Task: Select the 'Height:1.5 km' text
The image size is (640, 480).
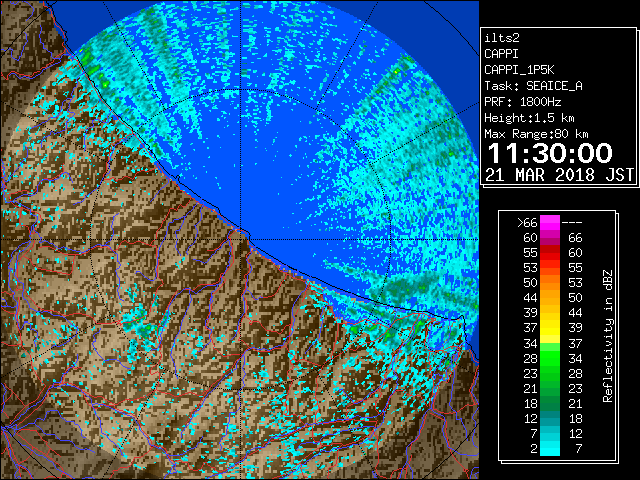Action: (529, 118)
